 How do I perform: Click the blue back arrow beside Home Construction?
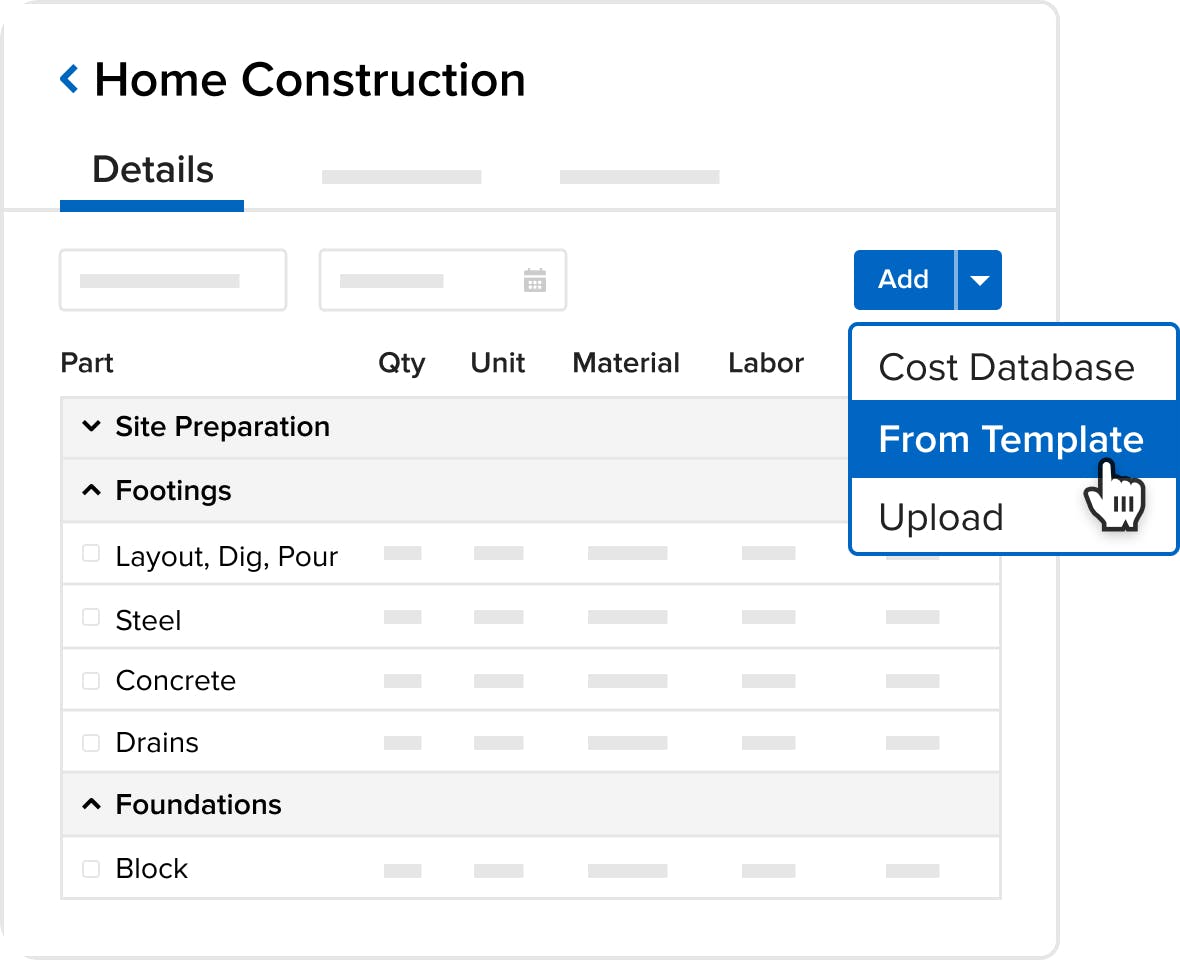[x=69, y=79]
